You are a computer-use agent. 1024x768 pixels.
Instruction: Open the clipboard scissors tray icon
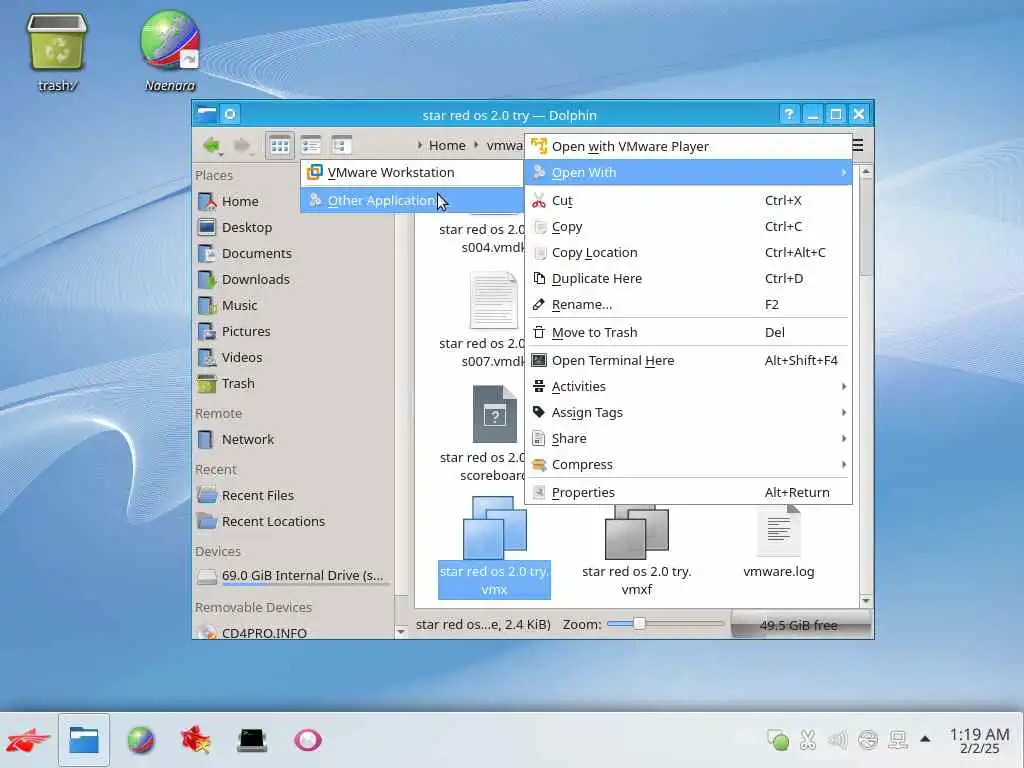click(808, 739)
